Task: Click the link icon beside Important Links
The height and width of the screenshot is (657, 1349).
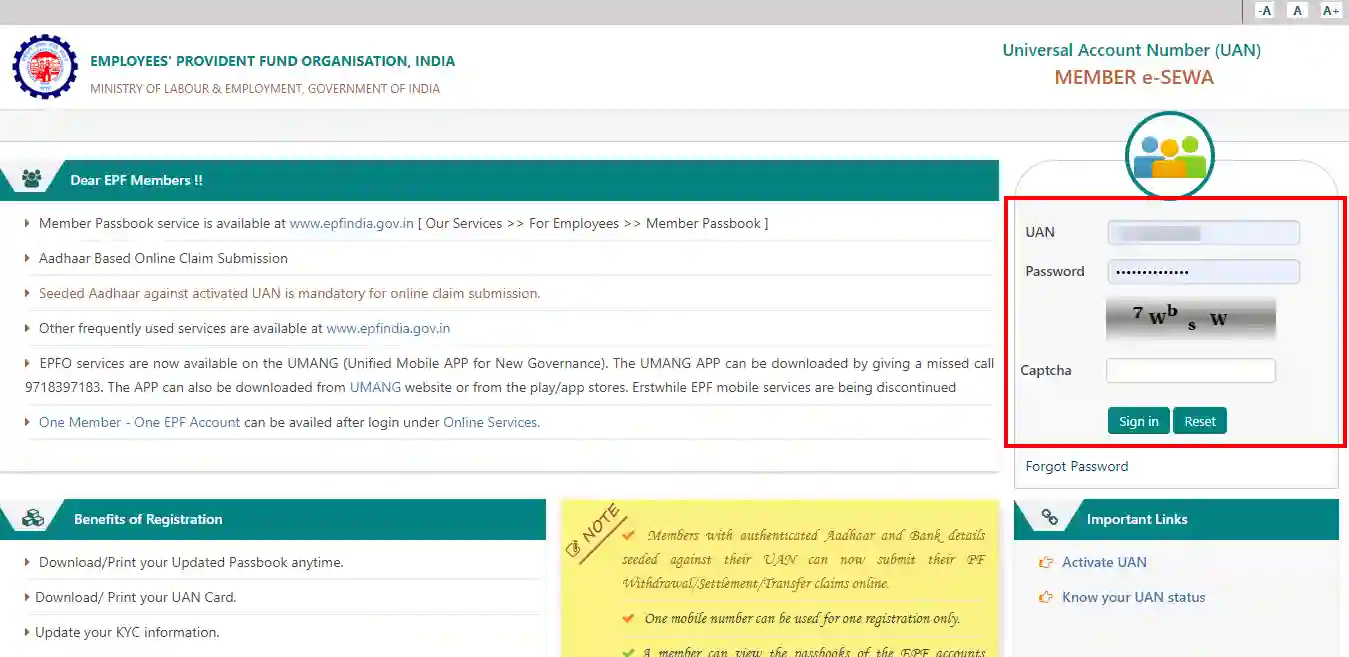Action: click(x=1049, y=516)
